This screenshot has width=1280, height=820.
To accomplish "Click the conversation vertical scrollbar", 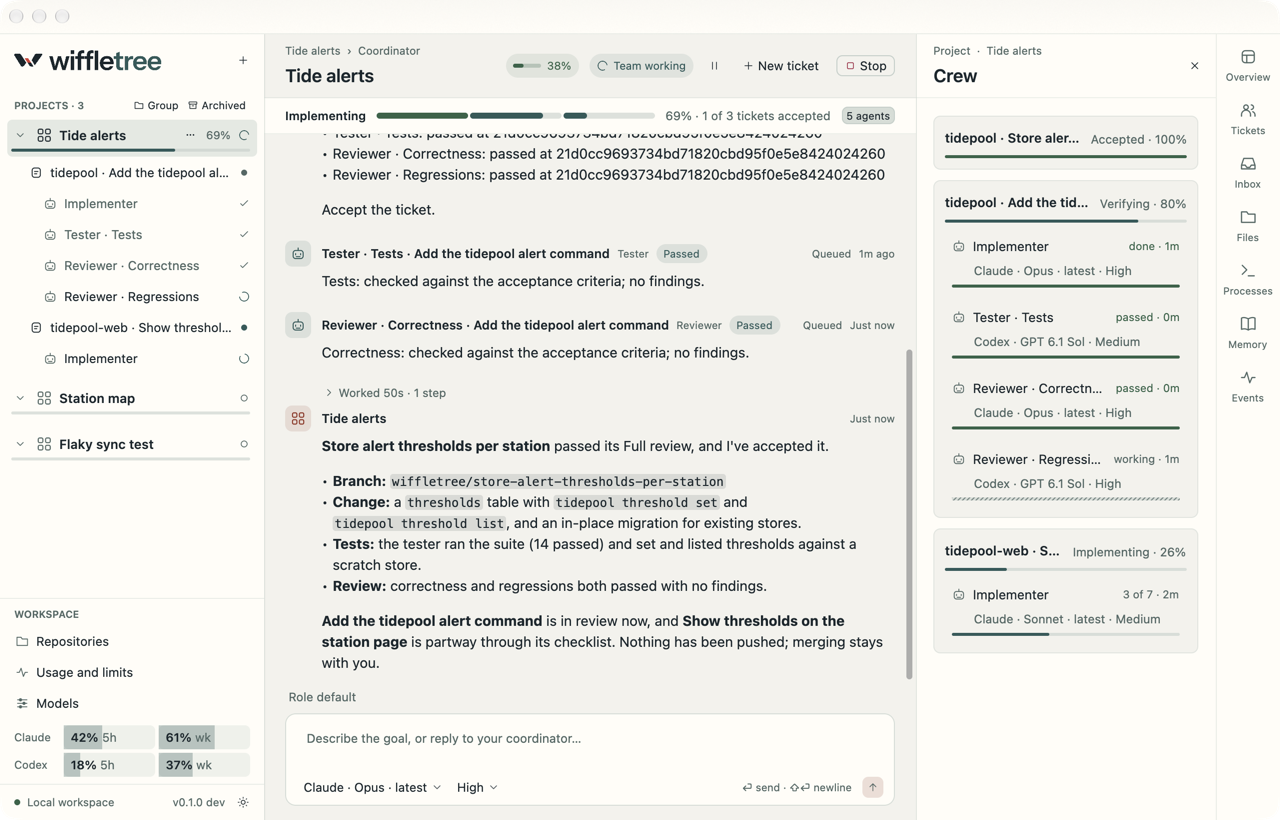I will tap(909, 514).
